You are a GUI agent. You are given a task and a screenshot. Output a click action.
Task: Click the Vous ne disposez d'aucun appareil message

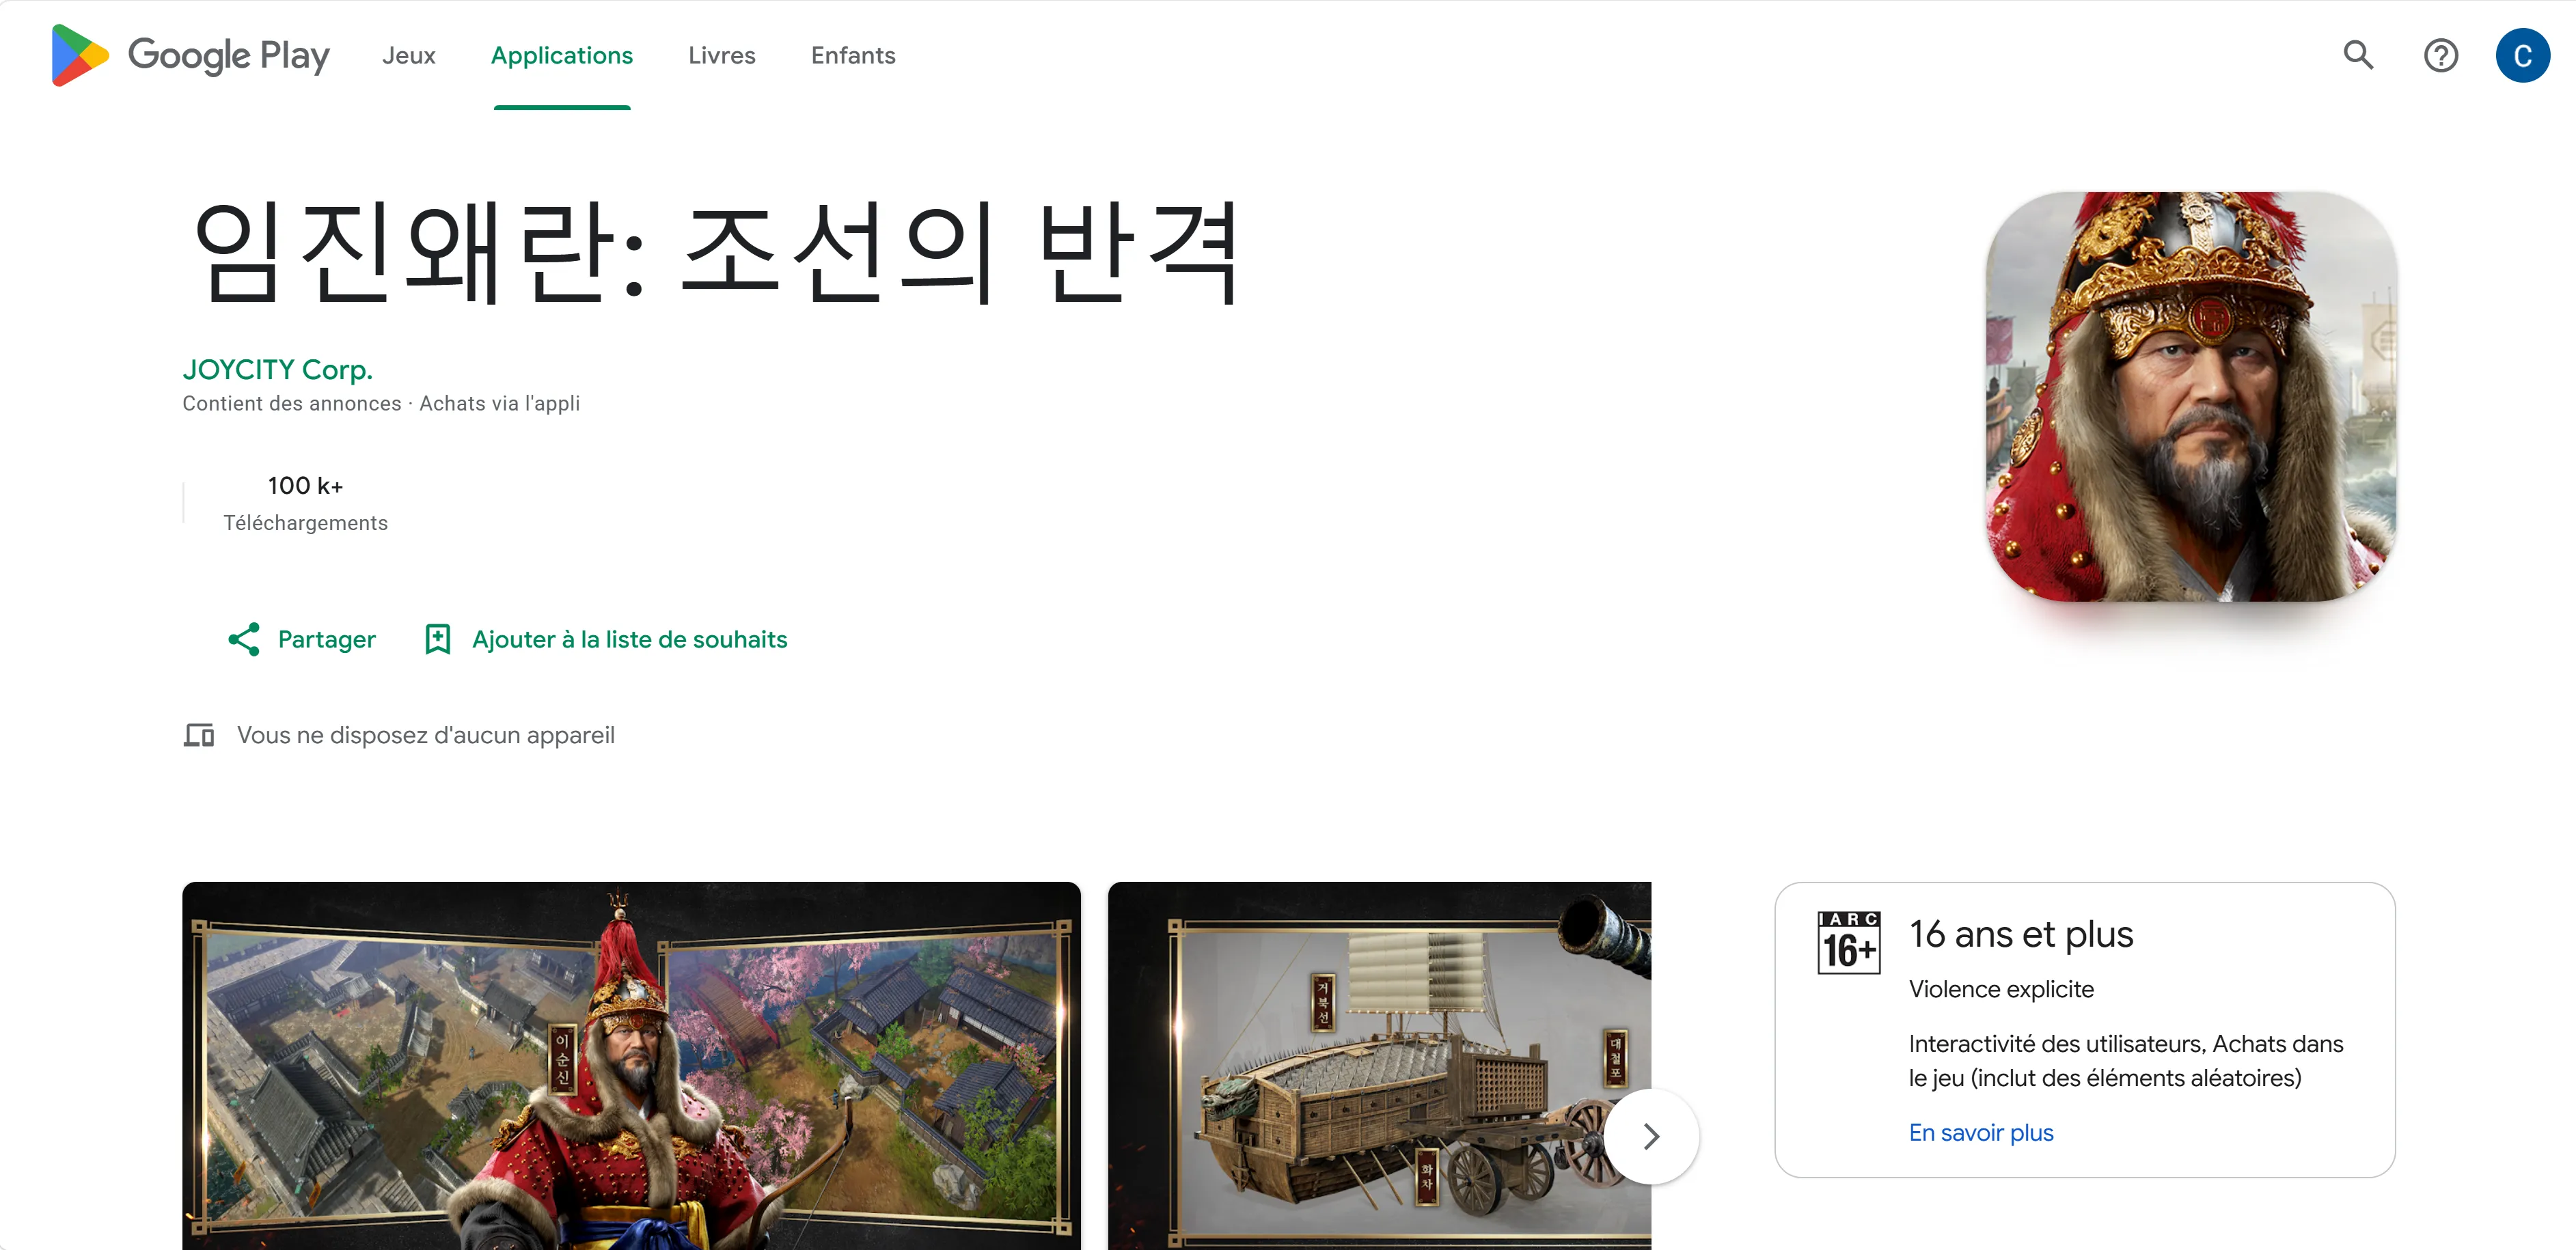[x=426, y=735]
